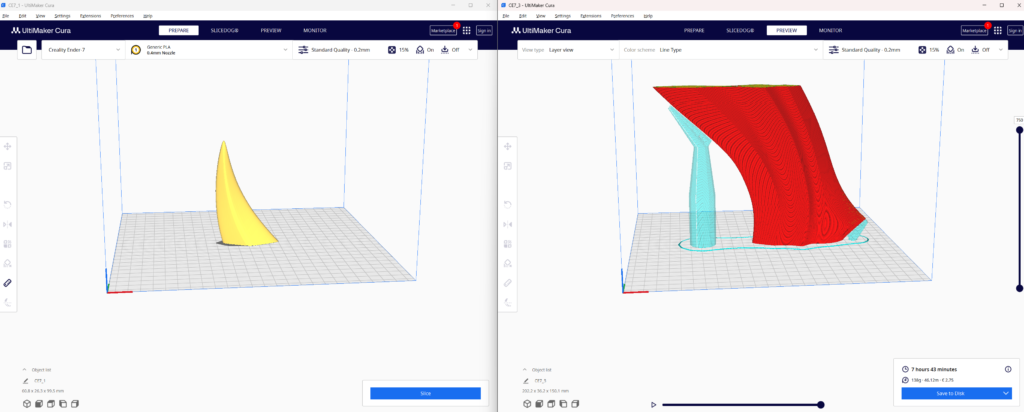The height and width of the screenshot is (412, 1024).
Task: Expand Creality Ender-7 printer dropdown
Action: click(84, 50)
